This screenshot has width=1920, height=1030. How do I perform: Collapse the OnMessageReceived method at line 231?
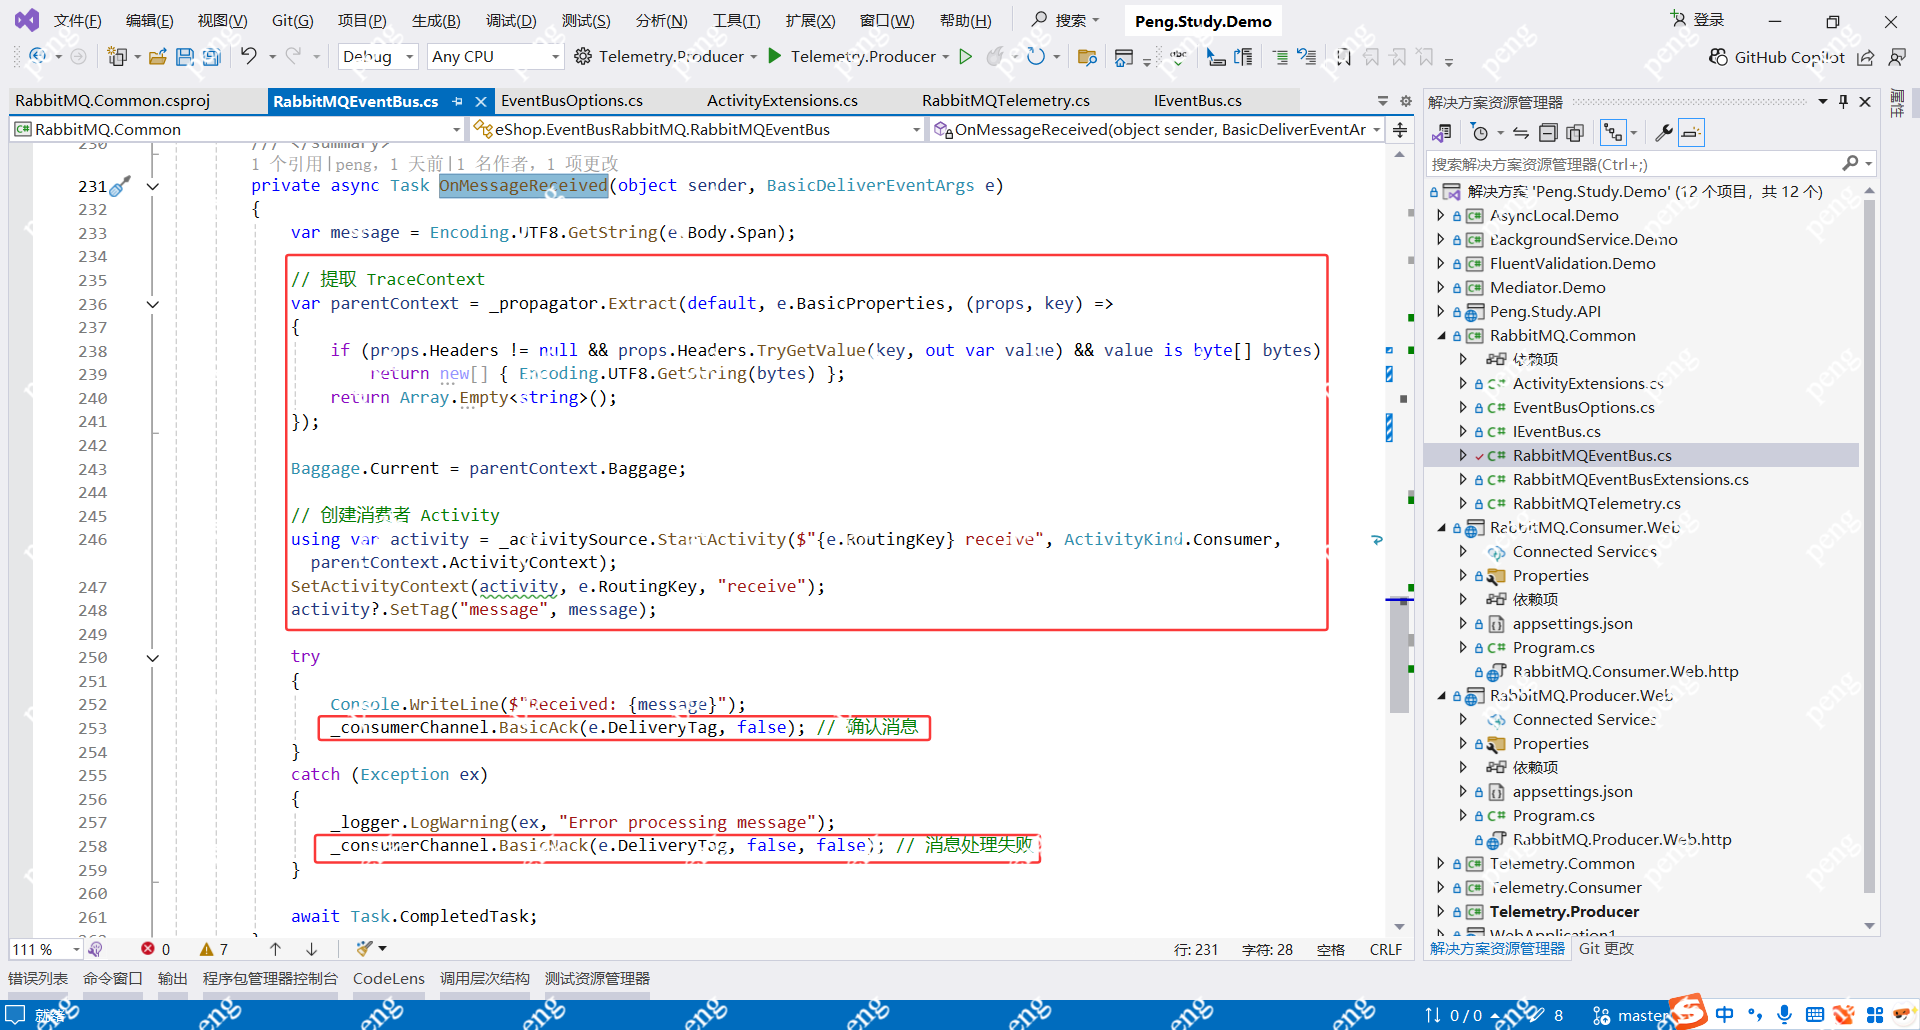(x=153, y=186)
